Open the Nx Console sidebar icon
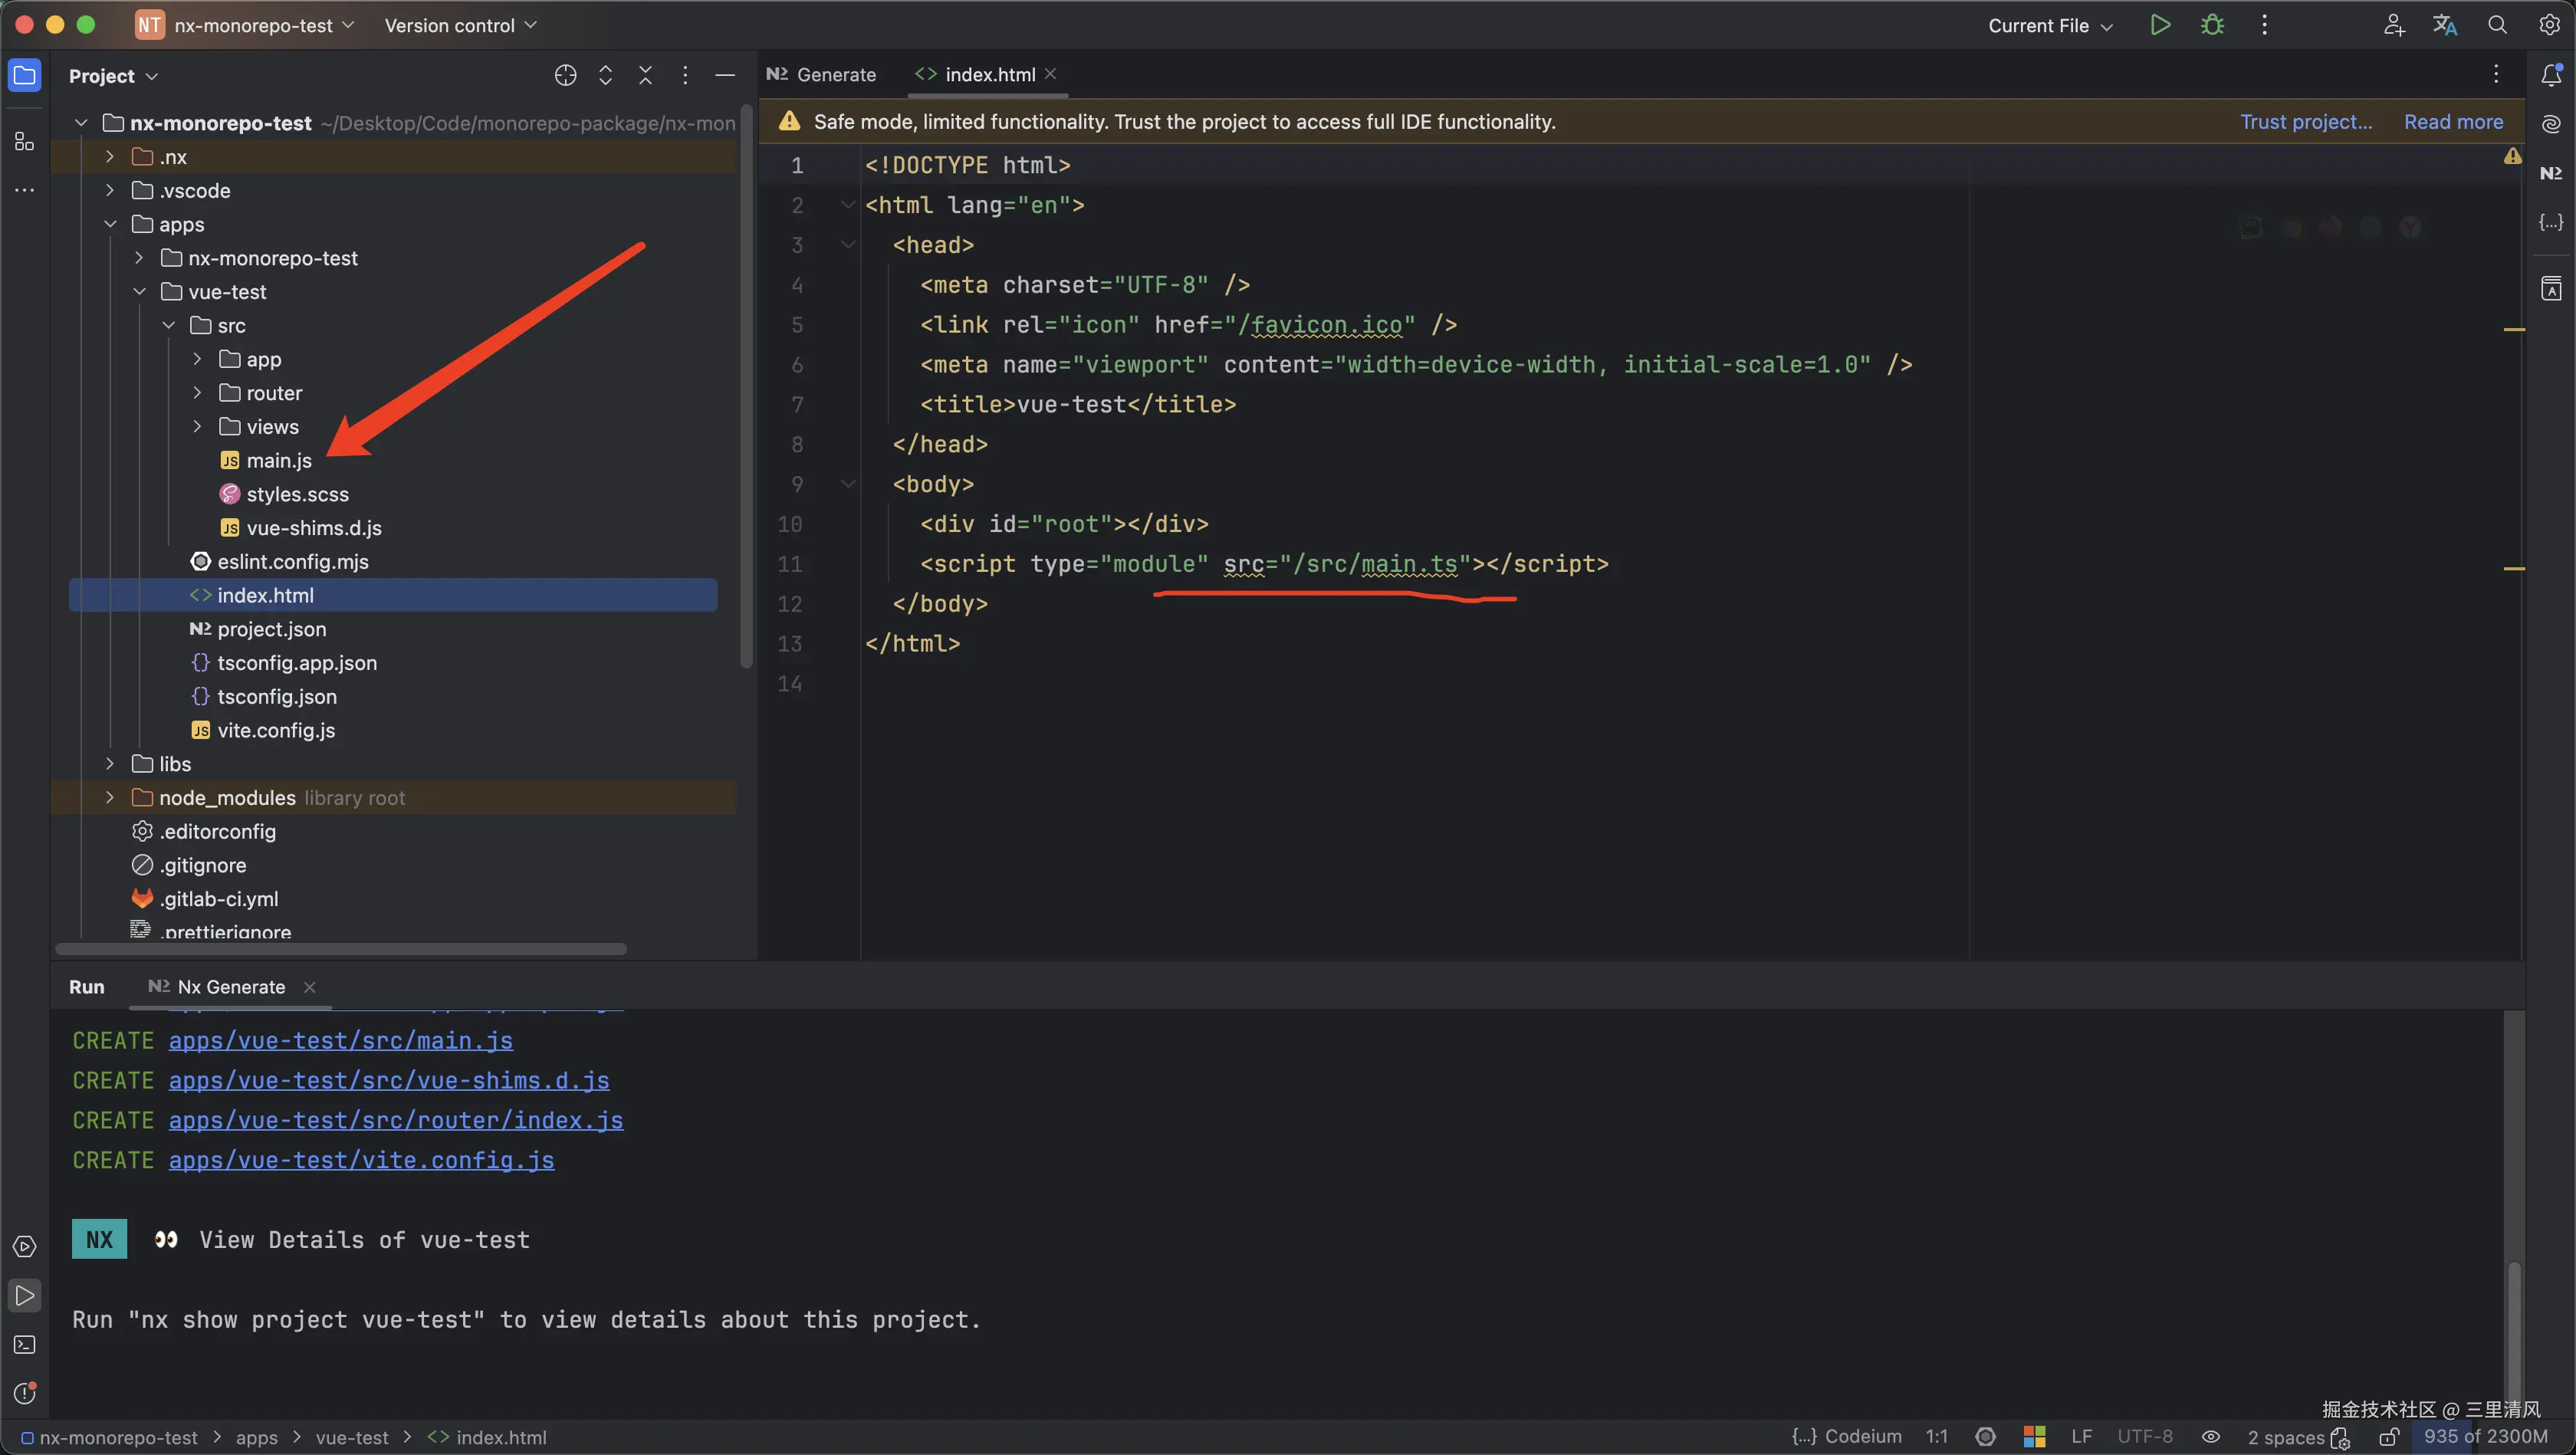 pyautogui.click(x=2551, y=173)
